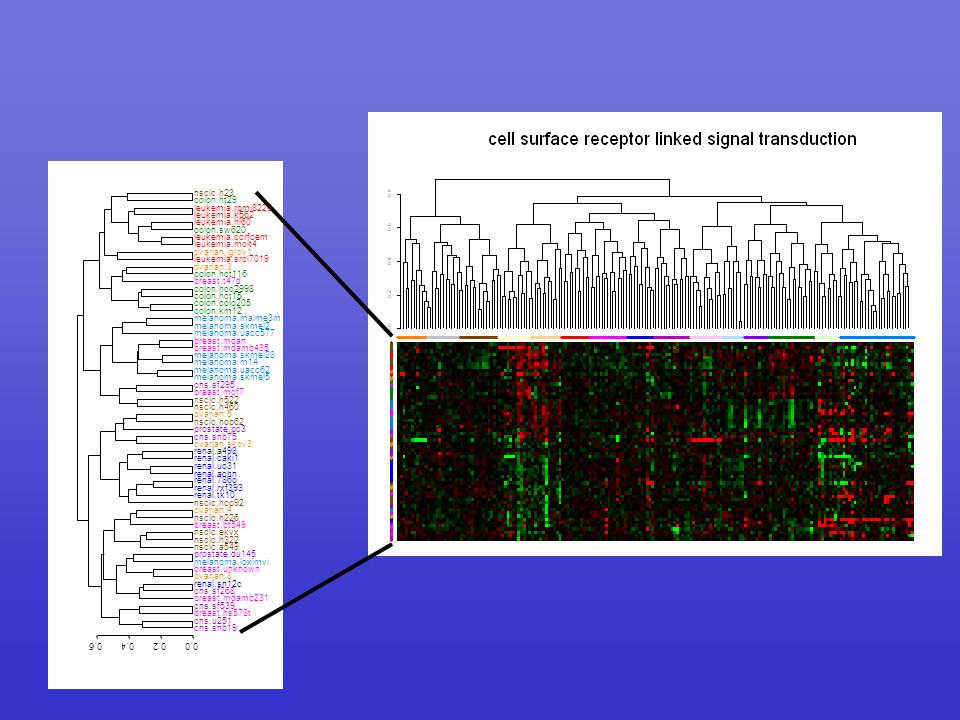This screenshot has height=720, width=960.
Task: Click the 'breast.bt549' label
Action: (220, 525)
